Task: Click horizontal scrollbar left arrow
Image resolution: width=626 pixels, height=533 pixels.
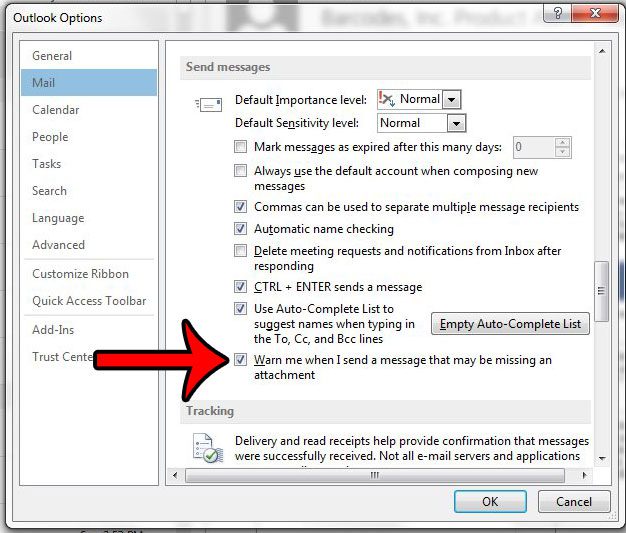Action: point(175,475)
